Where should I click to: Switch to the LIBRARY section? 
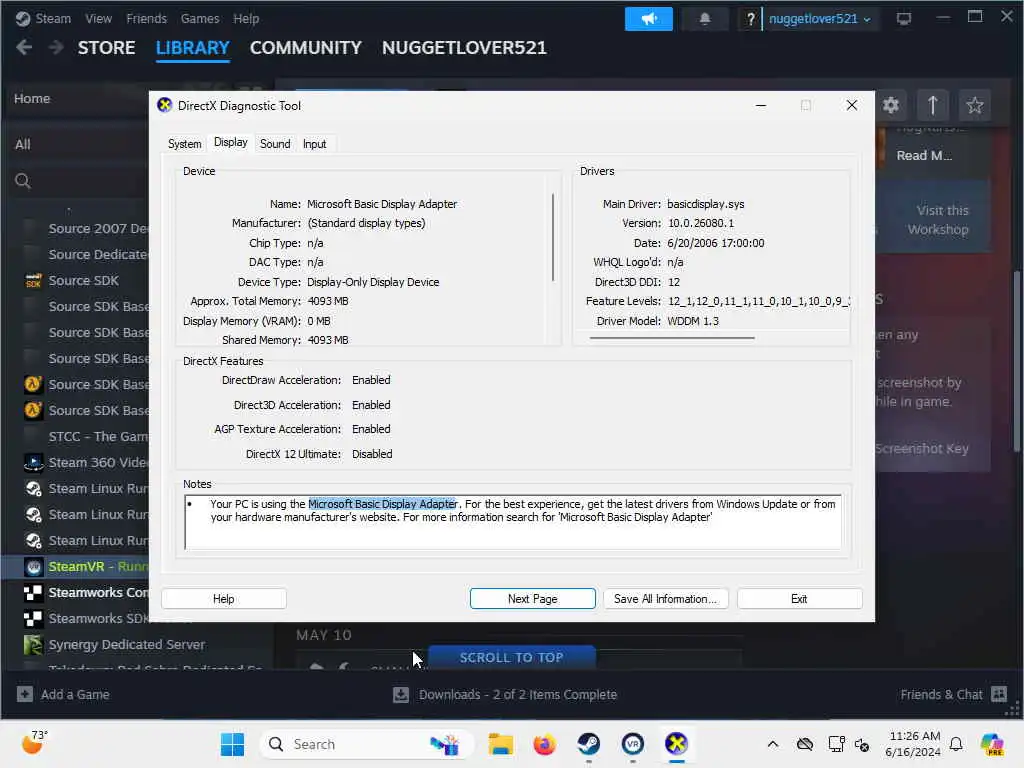coord(193,48)
